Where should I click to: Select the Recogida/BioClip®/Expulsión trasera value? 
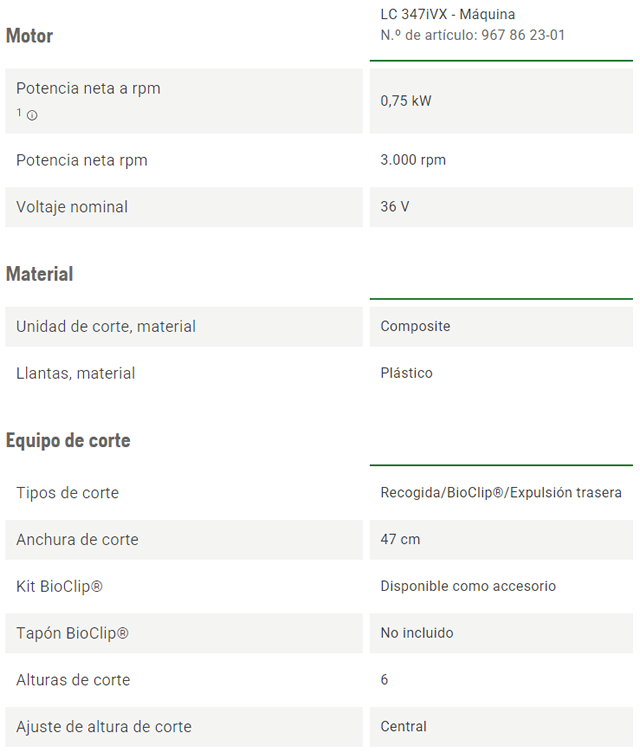pos(501,493)
